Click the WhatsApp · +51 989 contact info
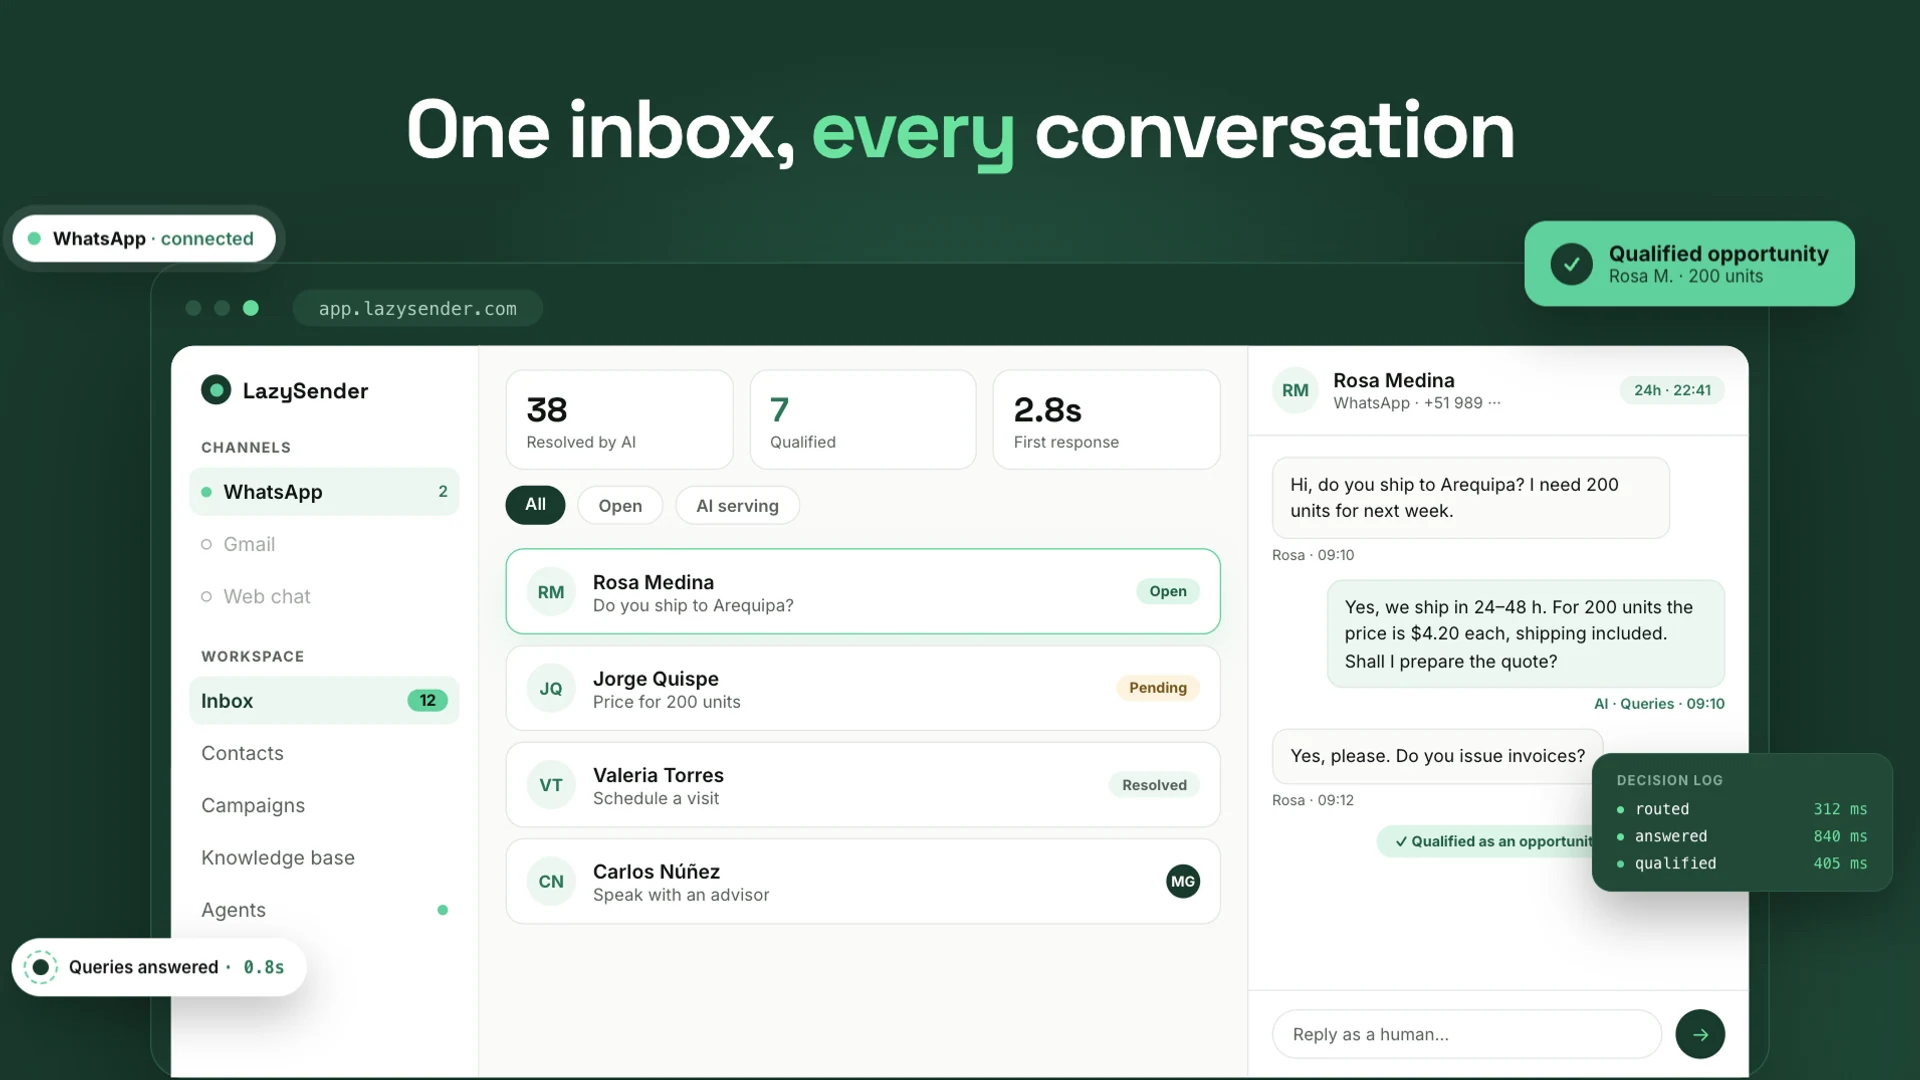 [x=1416, y=403]
